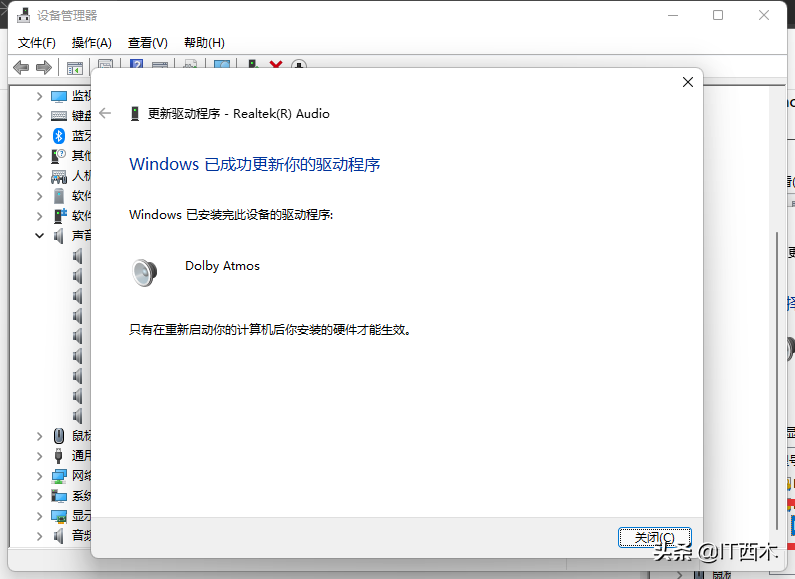Expand the 系统 category chevron

coord(39,496)
